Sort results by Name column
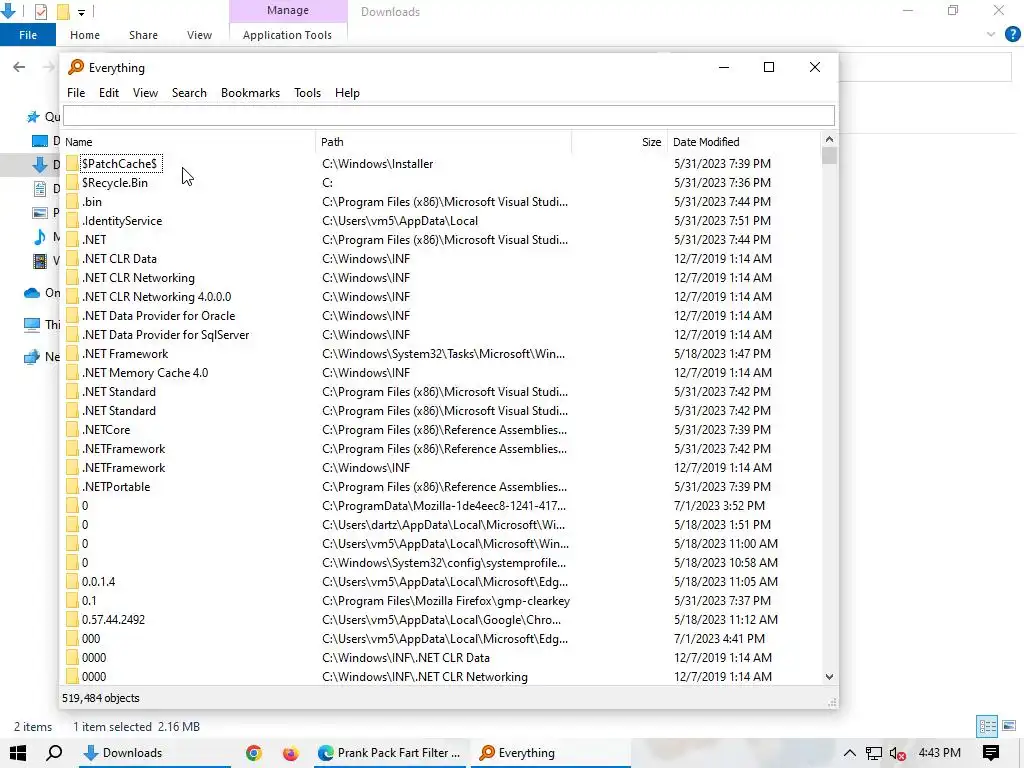Viewport: 1024px width, 768px height. pyautogui.click(x=189, y=142)
